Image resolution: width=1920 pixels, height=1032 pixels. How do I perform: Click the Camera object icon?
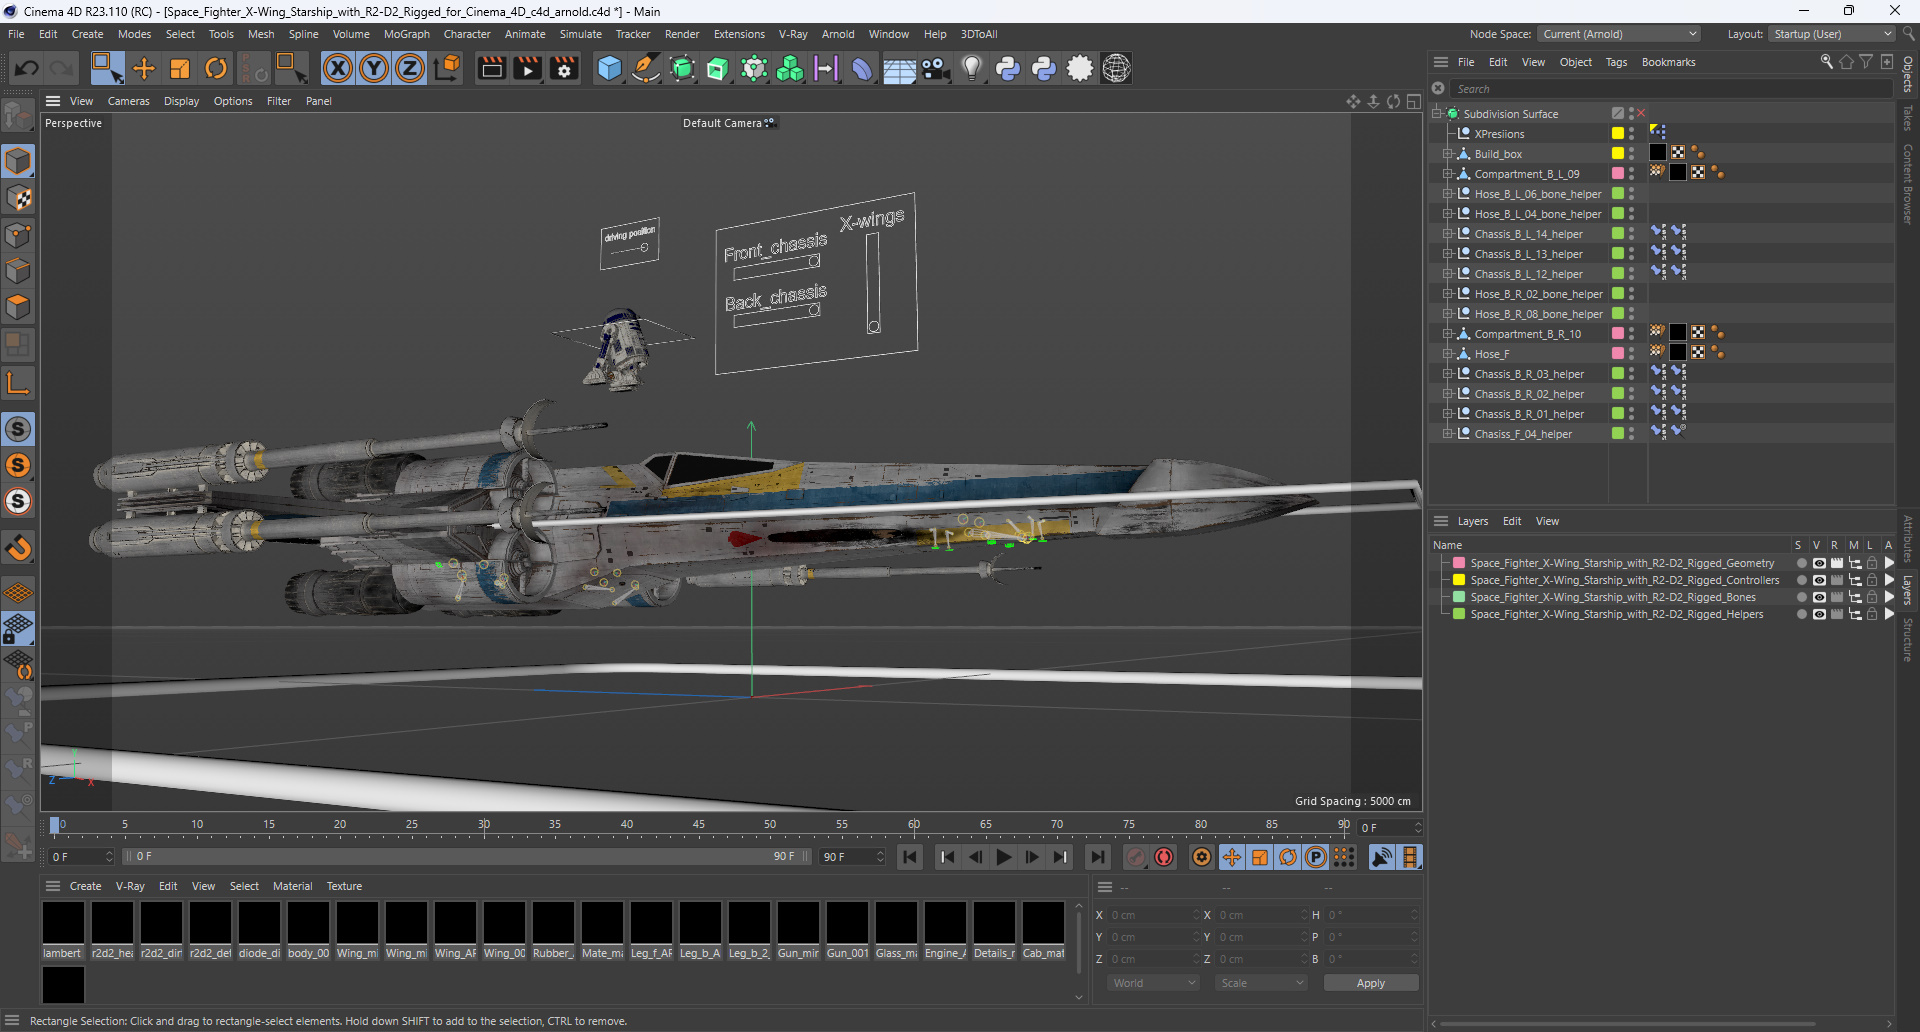(x=935, y=68)
